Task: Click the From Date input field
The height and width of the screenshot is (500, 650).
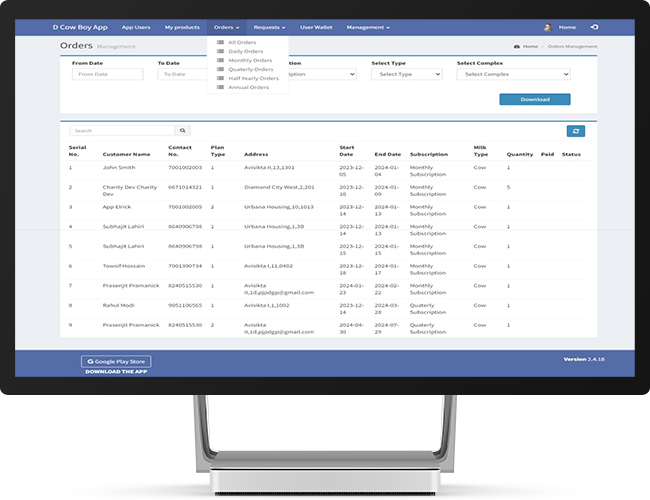Action: click(108, 74)
